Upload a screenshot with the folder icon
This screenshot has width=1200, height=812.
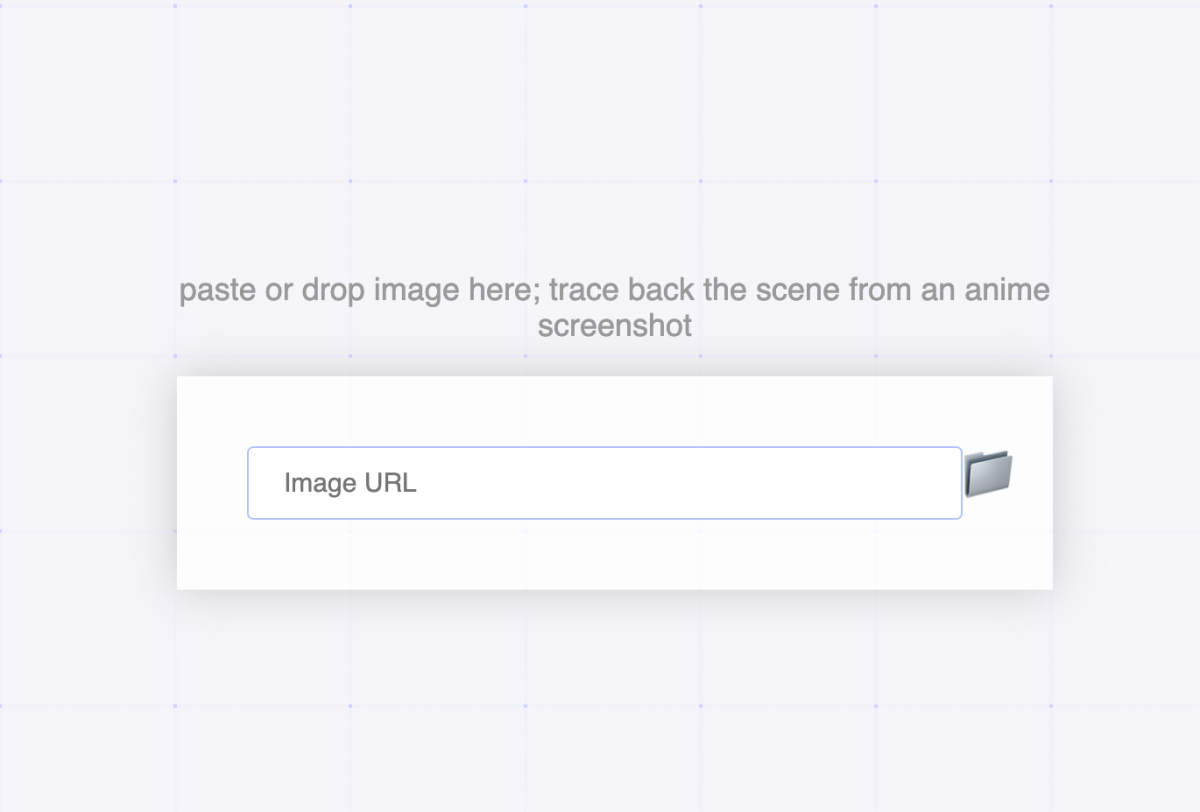click(988, 474)
